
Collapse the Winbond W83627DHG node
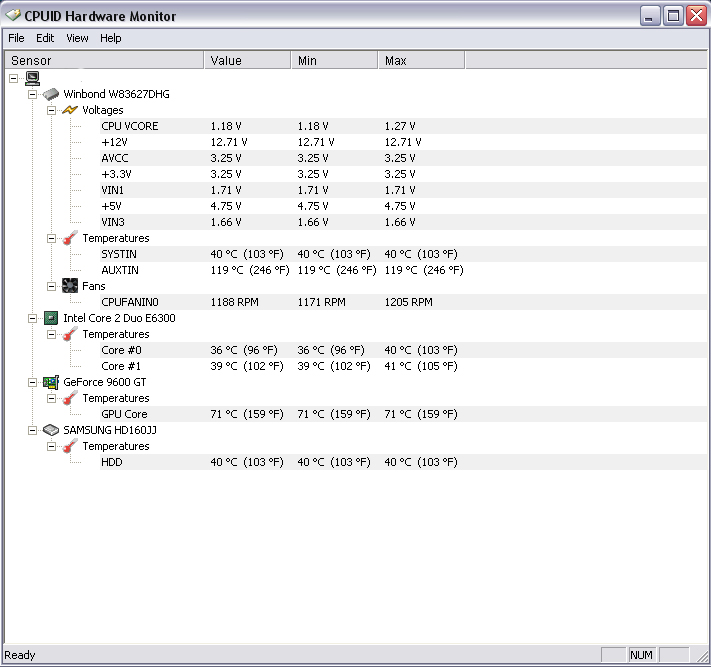pos(33,94)
